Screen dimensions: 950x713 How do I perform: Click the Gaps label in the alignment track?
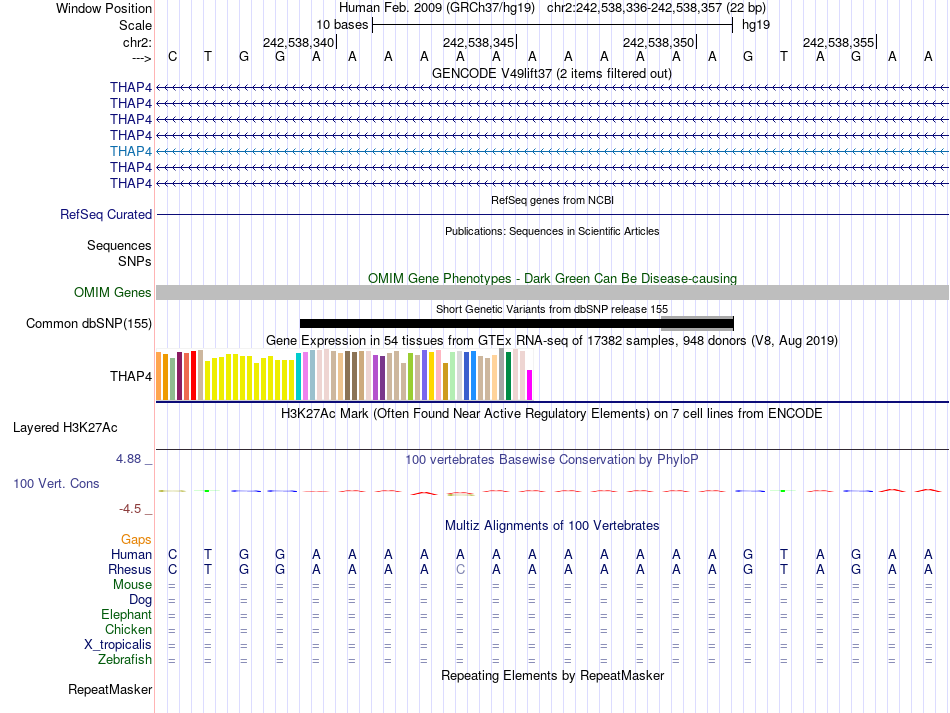pyautogui.click(x=136, y=539)
